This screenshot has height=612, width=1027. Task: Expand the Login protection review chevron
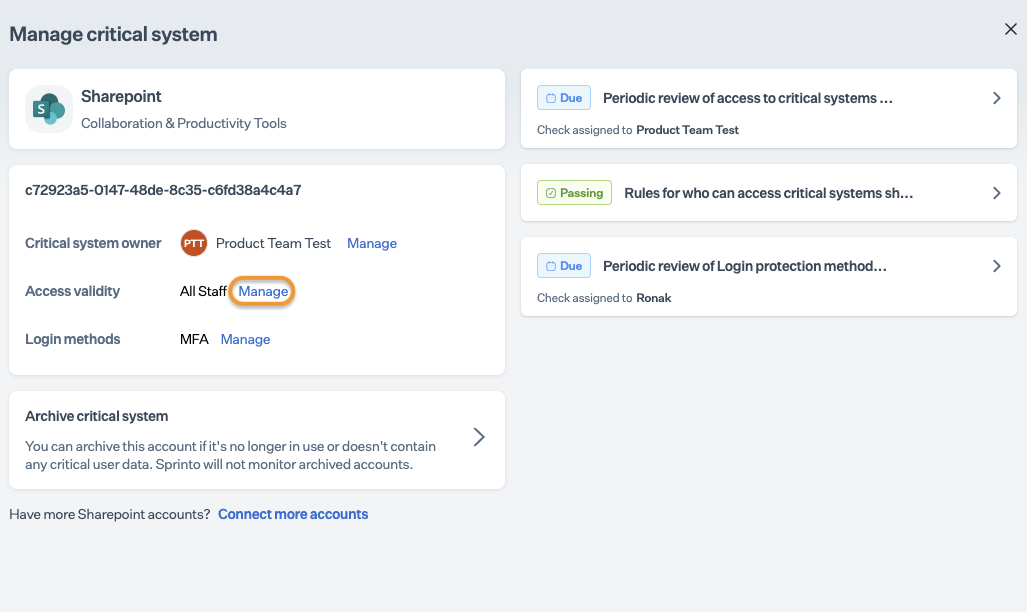point(996,266)
